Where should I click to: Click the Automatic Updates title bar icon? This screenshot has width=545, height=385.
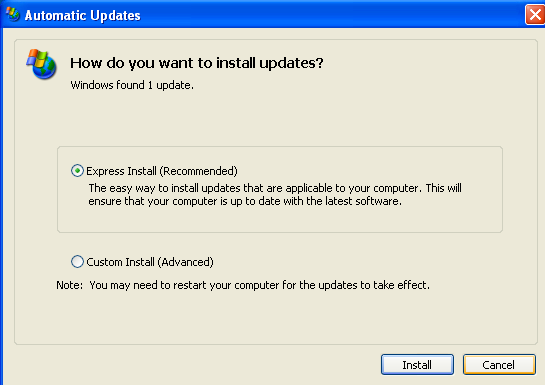pyautogui.click(x=13, y=14)
